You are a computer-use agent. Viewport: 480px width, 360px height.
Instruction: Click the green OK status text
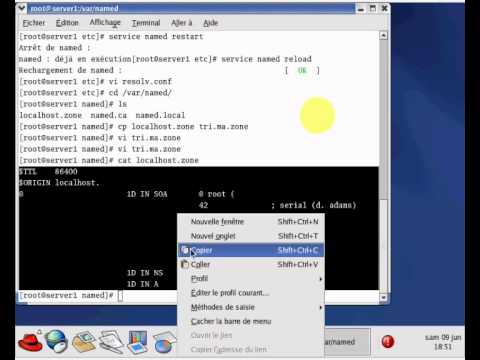pyautogui.click(x=302, y=70)
